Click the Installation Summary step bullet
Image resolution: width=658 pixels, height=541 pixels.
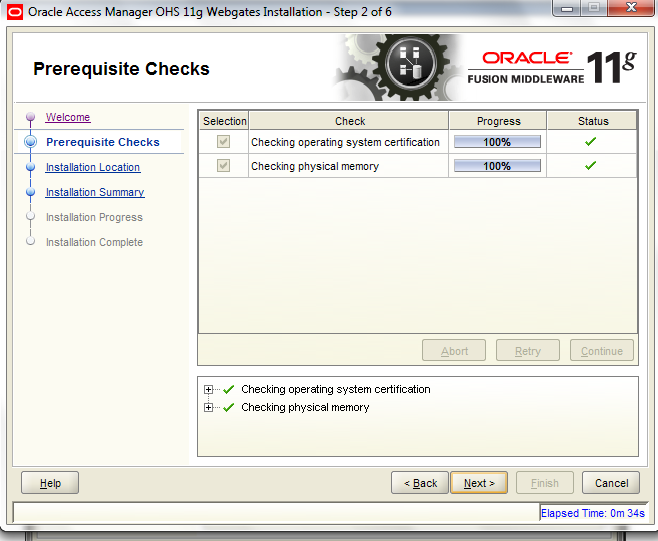(x=30, y=192)
